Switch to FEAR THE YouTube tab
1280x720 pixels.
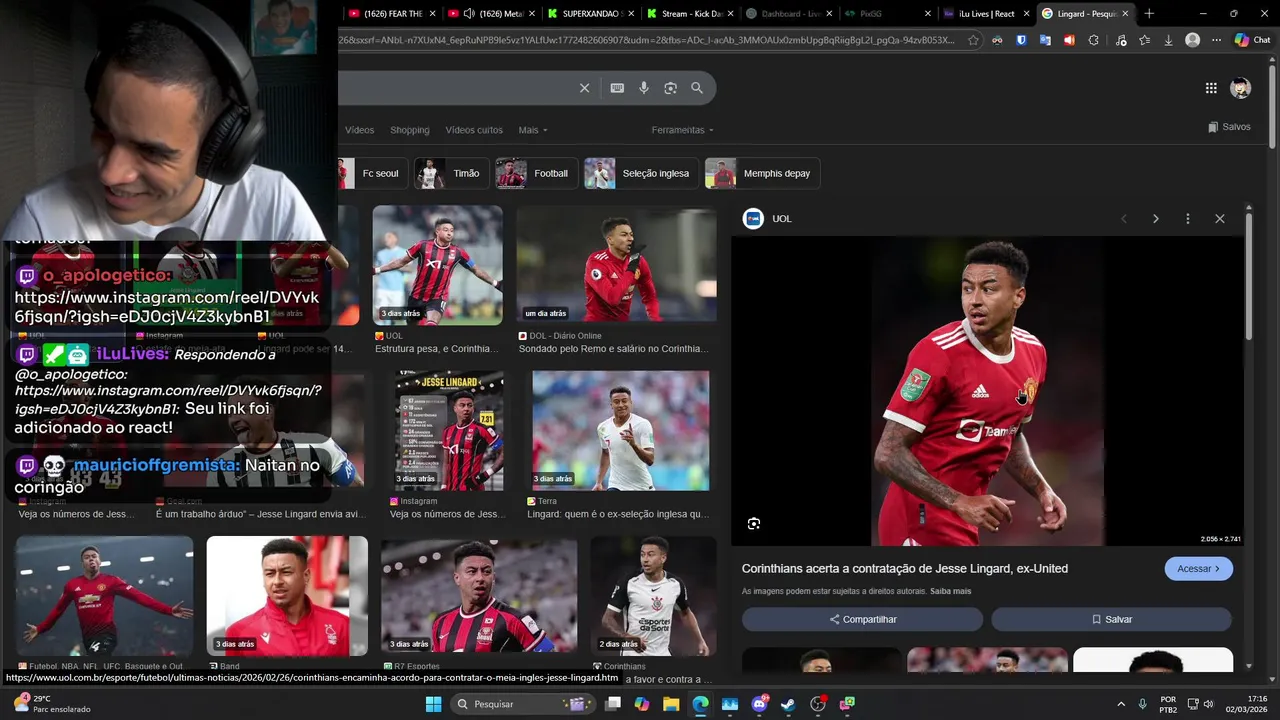click(391, 14)
